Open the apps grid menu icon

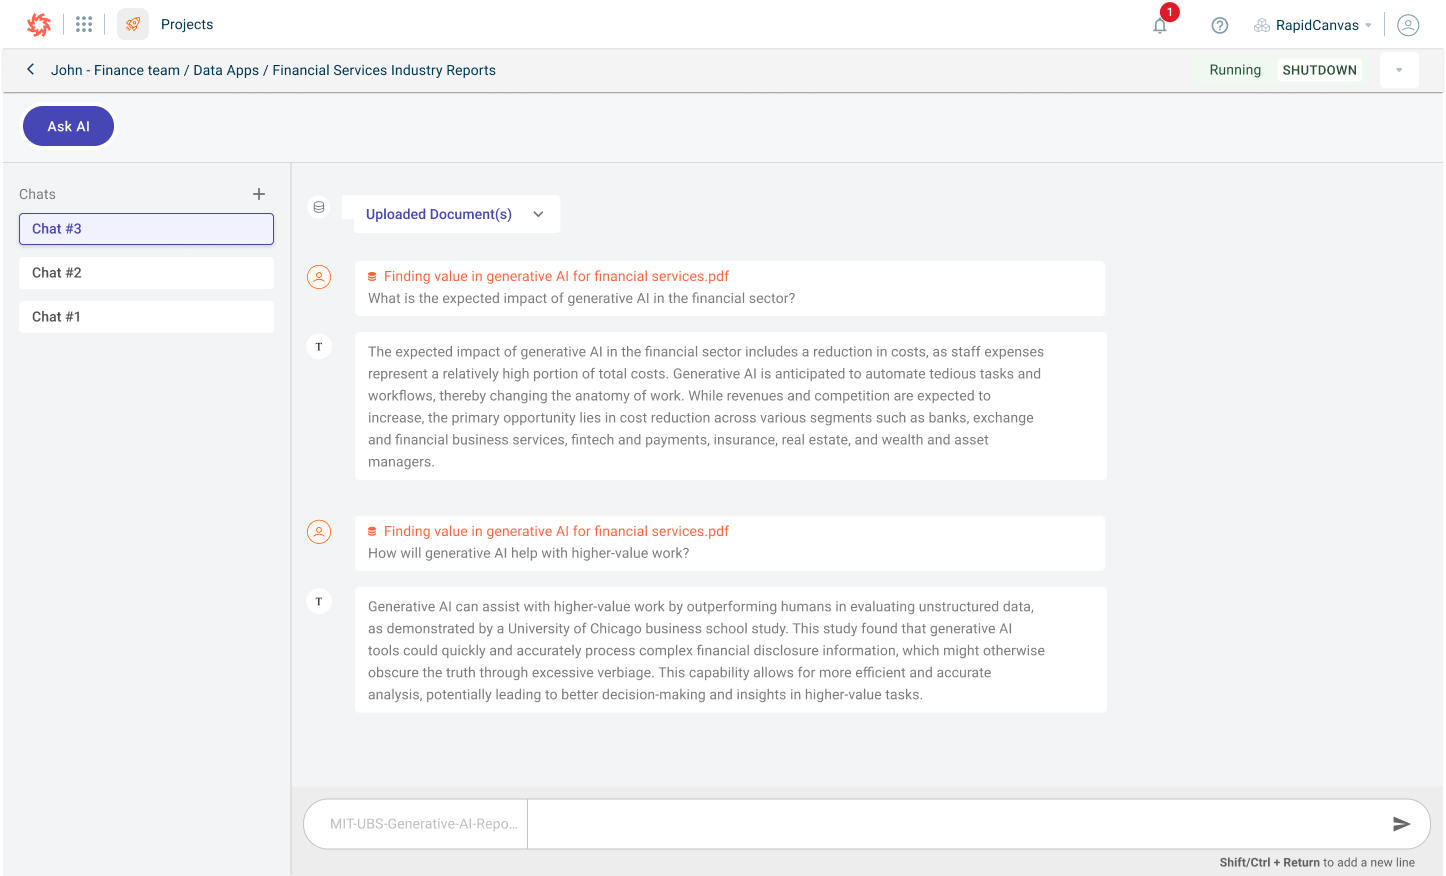(x=84, y=24)
